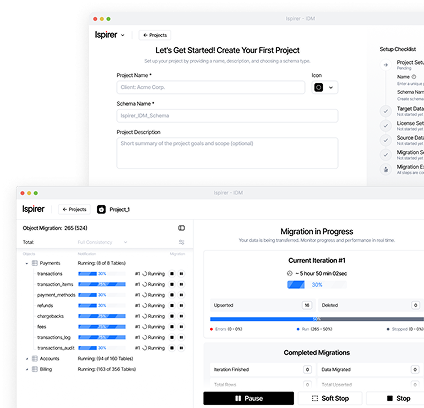Select the transactions_audit table row
Viewport: 424px width, 408px height.
110,348
